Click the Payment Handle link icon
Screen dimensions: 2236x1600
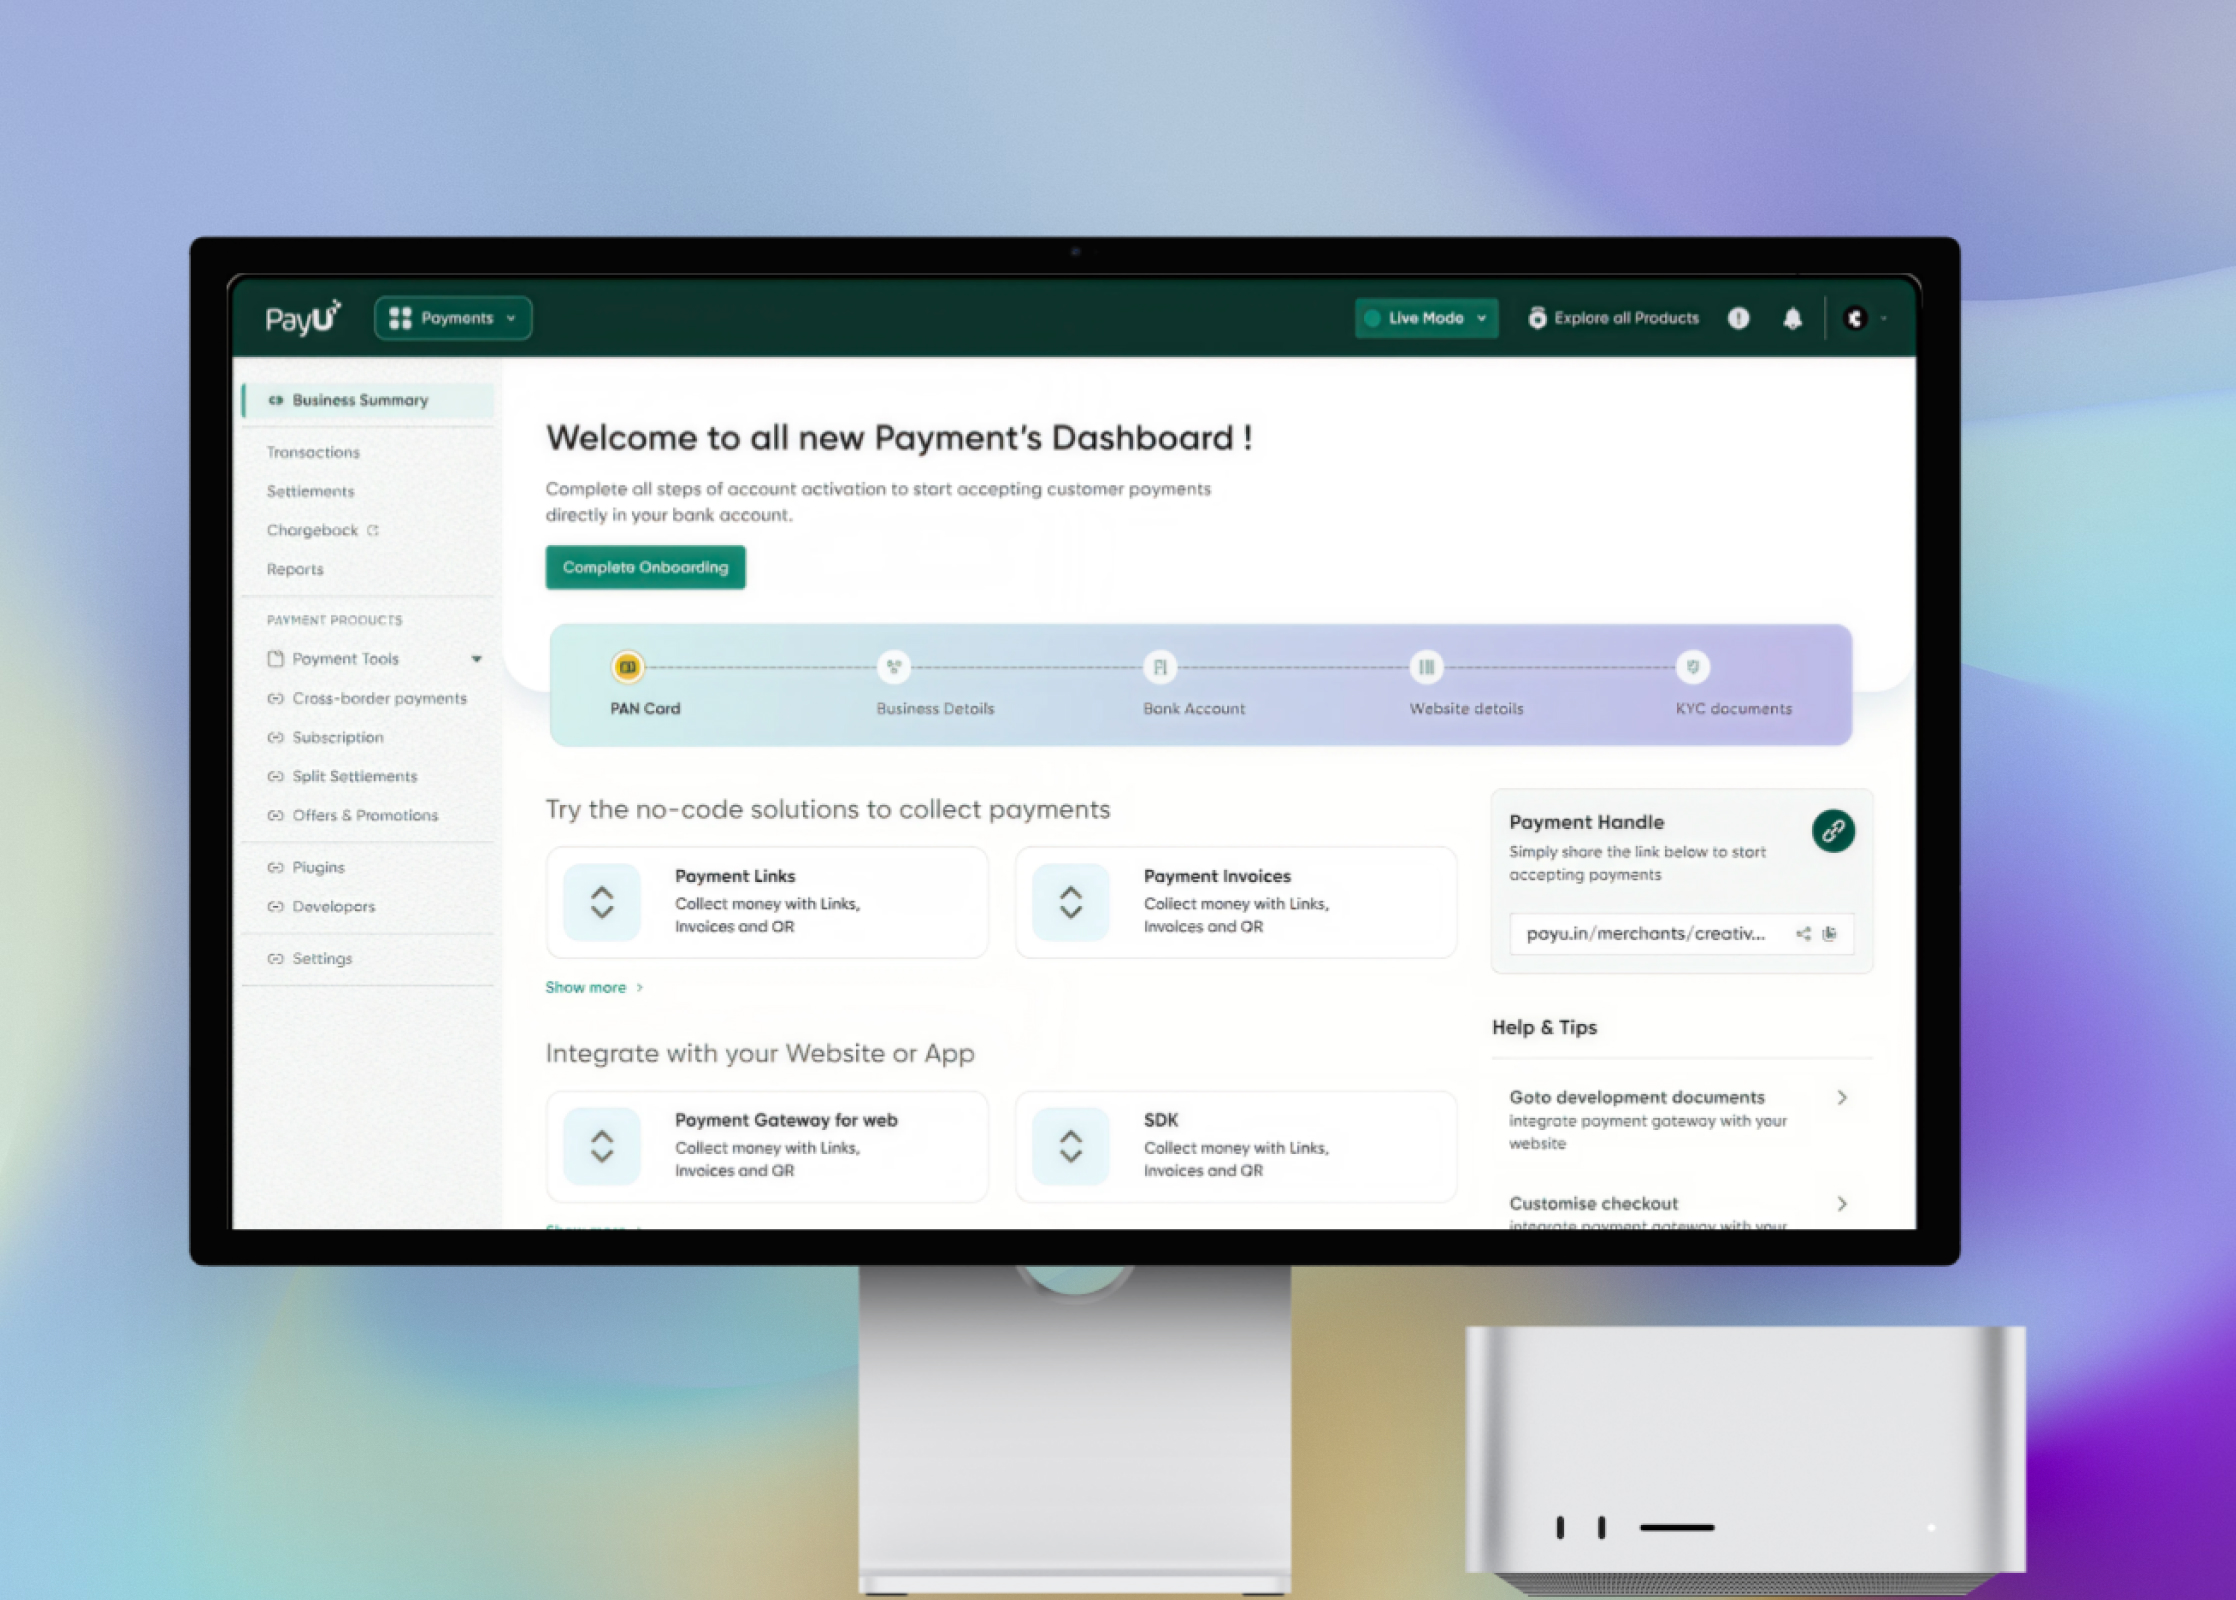click(1833, 830)
